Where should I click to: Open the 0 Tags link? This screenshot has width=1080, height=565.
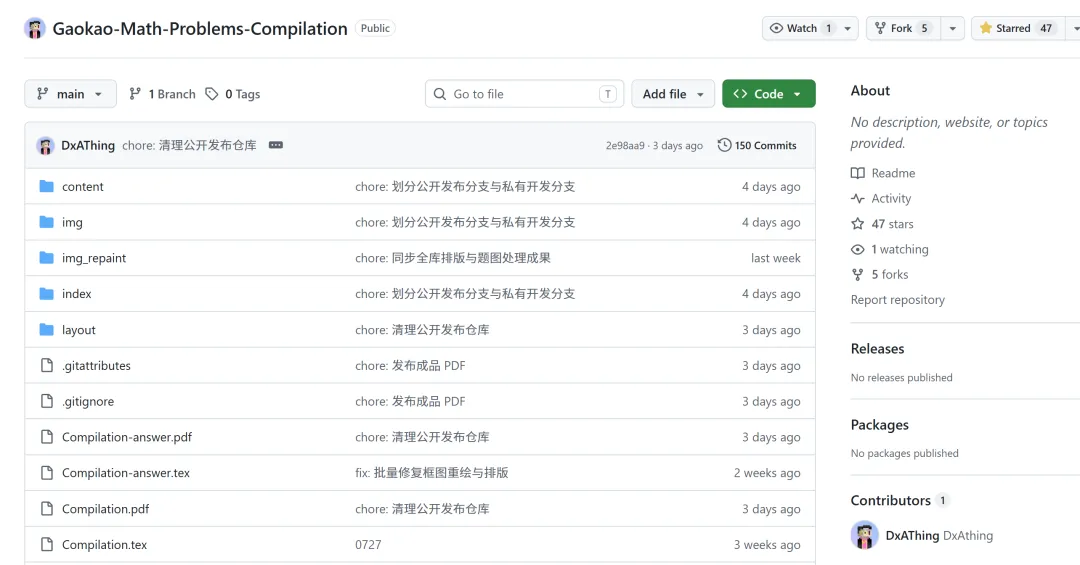point(233,94)
